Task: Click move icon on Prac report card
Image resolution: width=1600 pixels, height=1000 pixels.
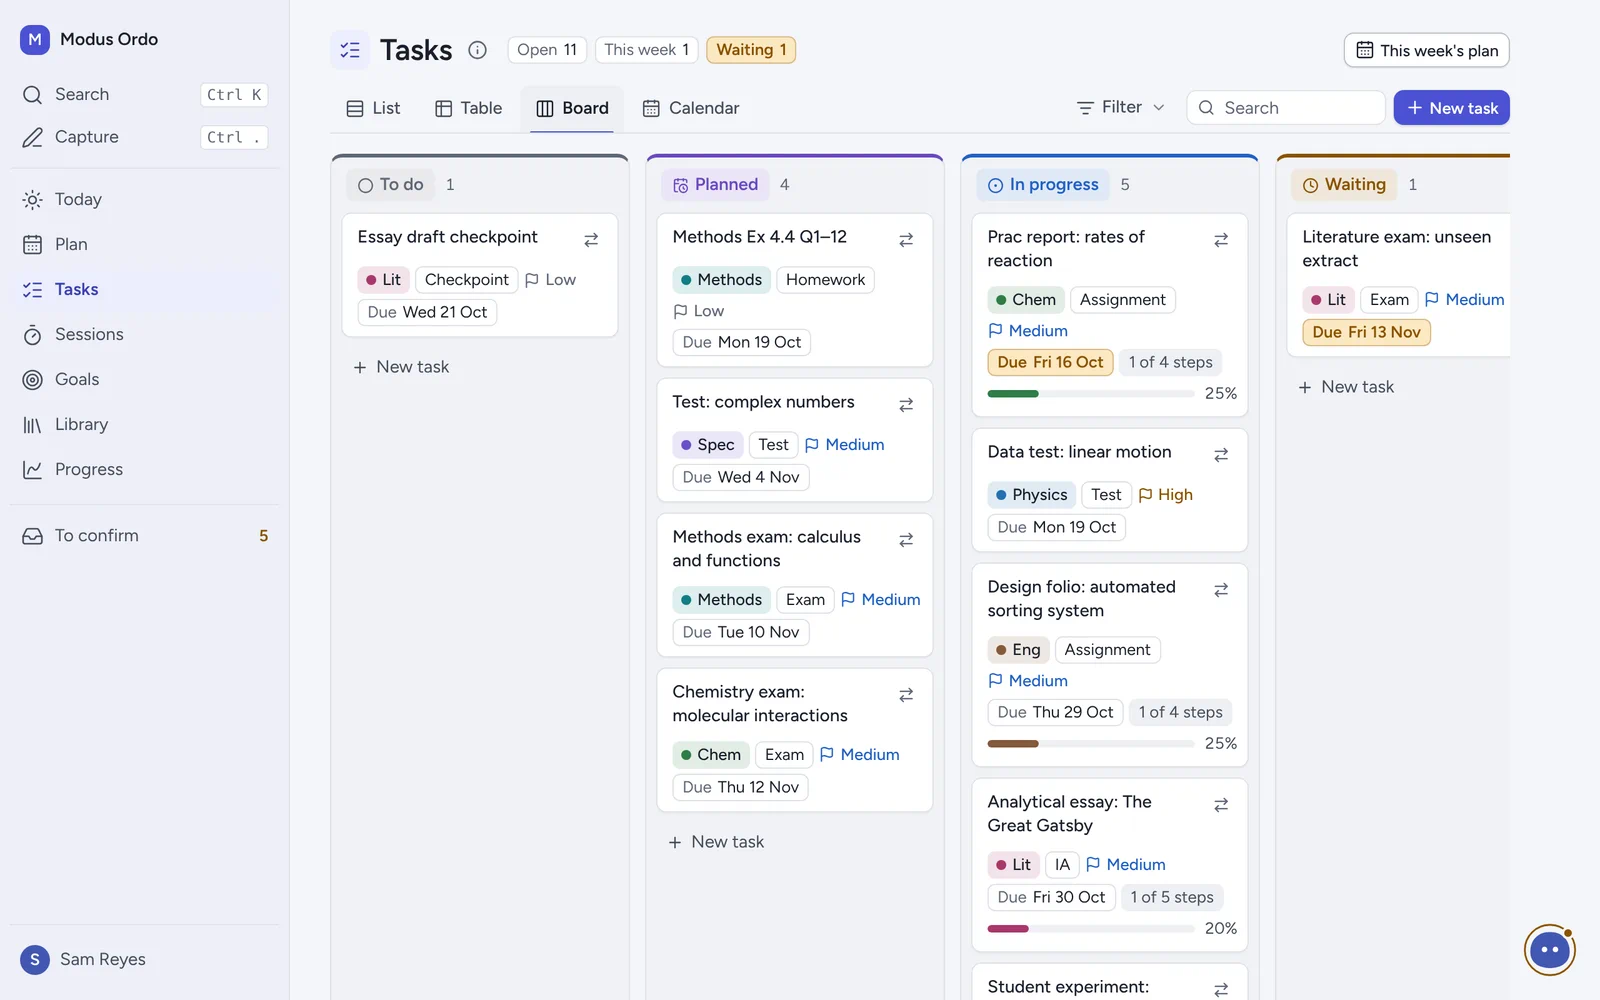Action: pyautogui.click(x=1221, y=240)
